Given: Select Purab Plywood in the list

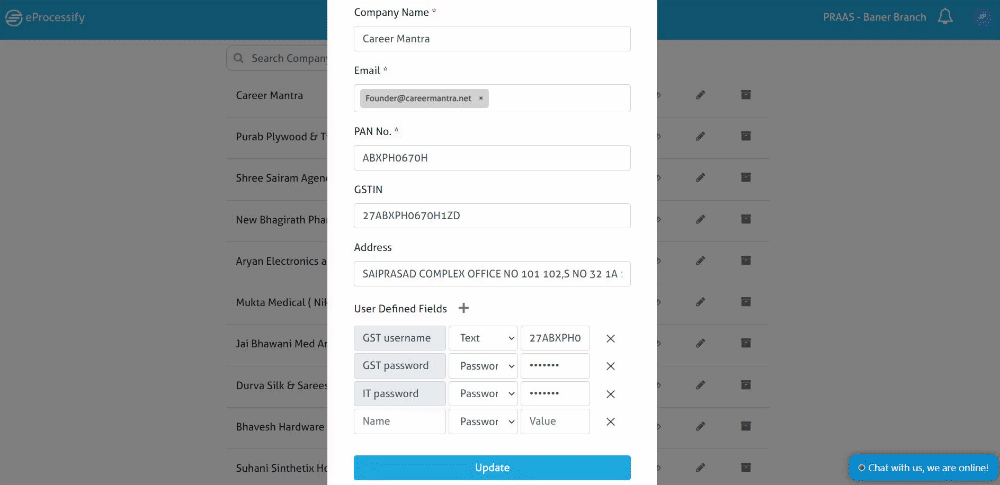Looking at the screenshot, I should [x=281, y=137].
